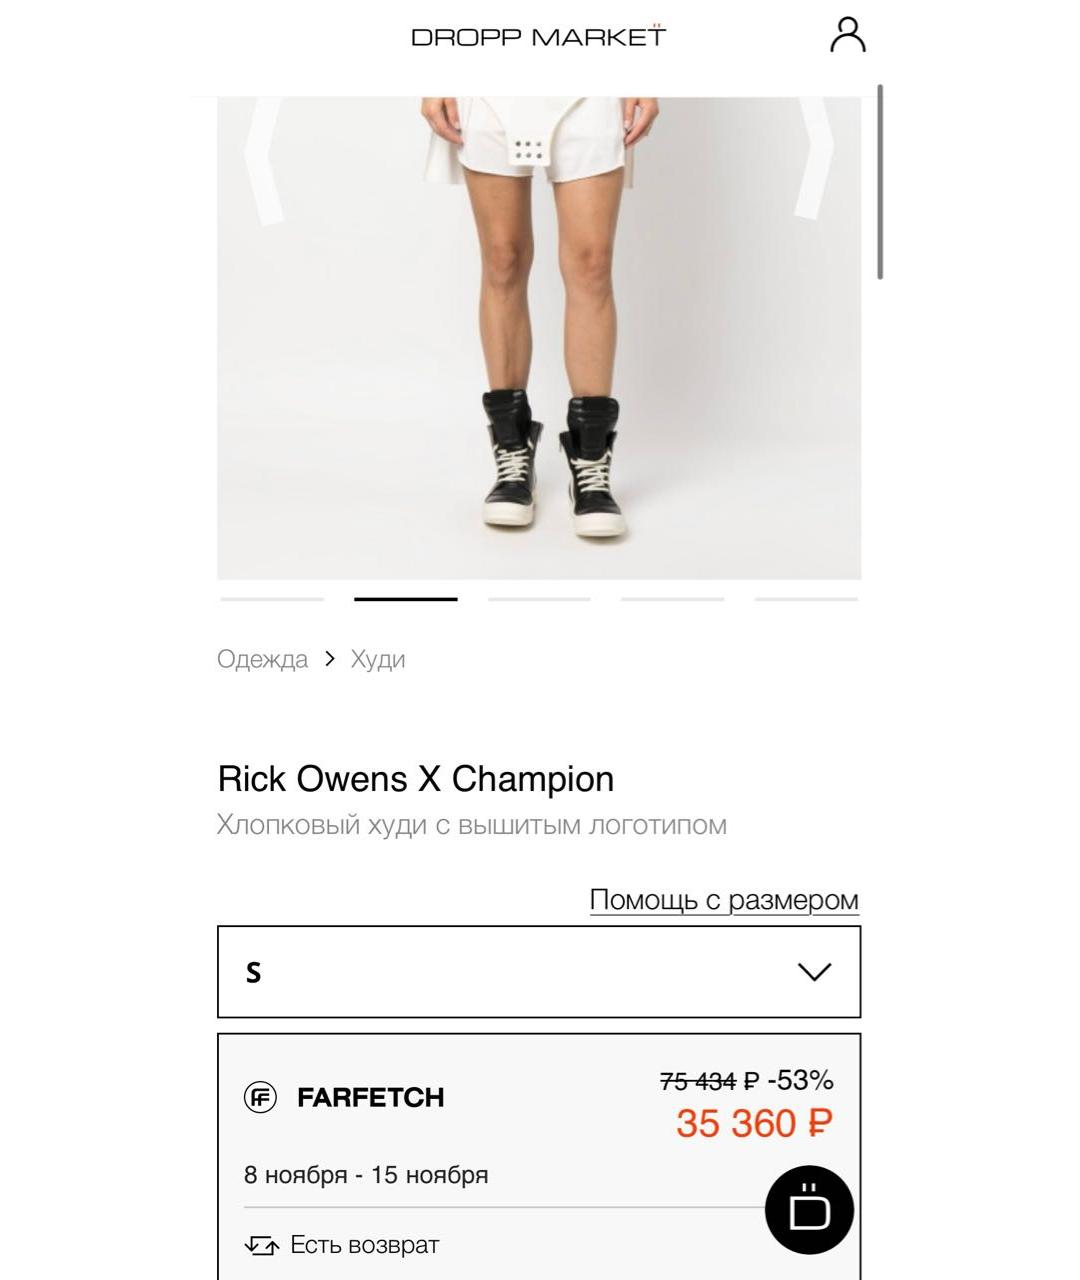Open the Худи breadcrumb category

click(x=378, y=659)
